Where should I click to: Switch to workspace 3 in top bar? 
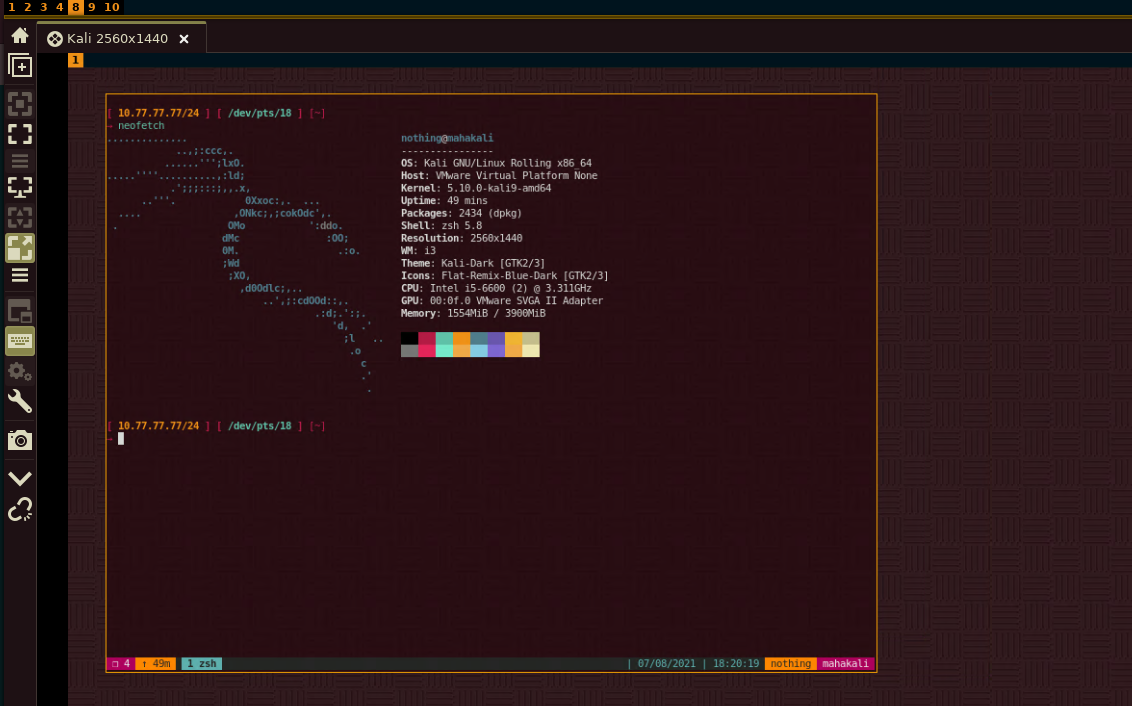tap(43, 7)
